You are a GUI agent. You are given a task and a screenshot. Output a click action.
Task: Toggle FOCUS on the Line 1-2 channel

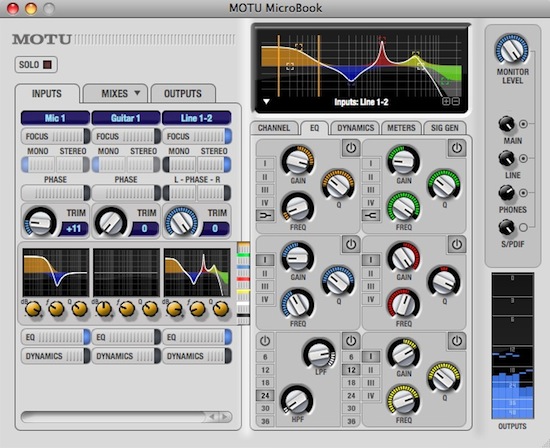coord(197,136)
